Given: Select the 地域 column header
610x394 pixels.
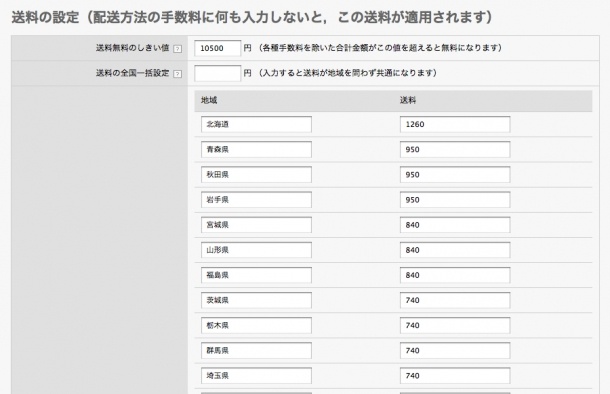Looking at the screenshot, I should (209, 100).
